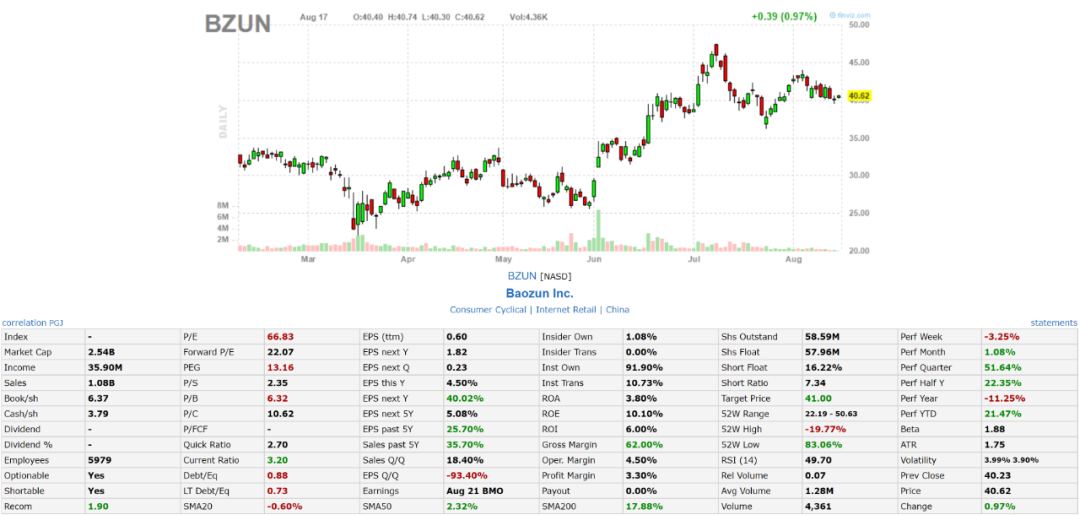Click the finviz.com watermark link on chart
Viewport: 1080px width, 515px height.
coord(851,14)
